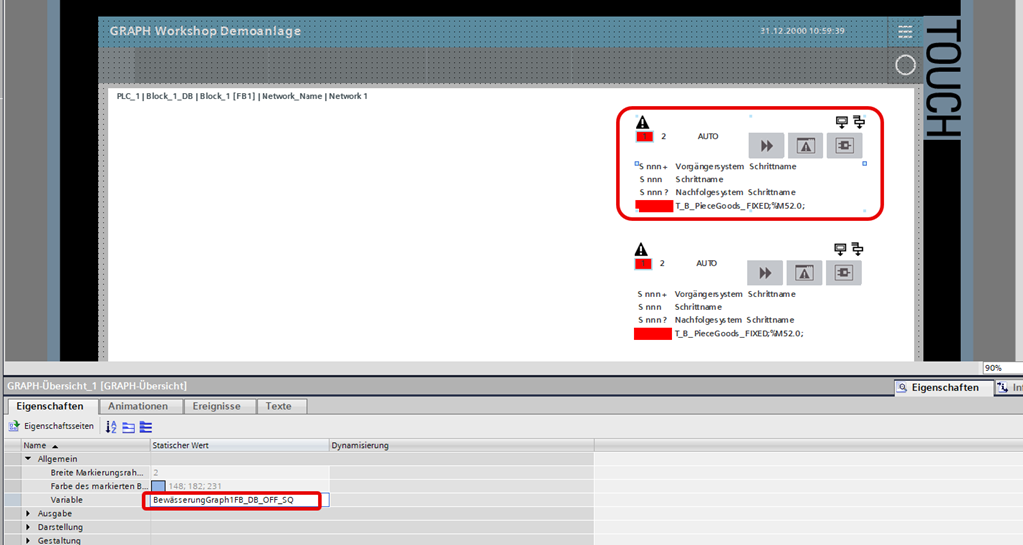Click the categorized view icon after A-Z

129,427
